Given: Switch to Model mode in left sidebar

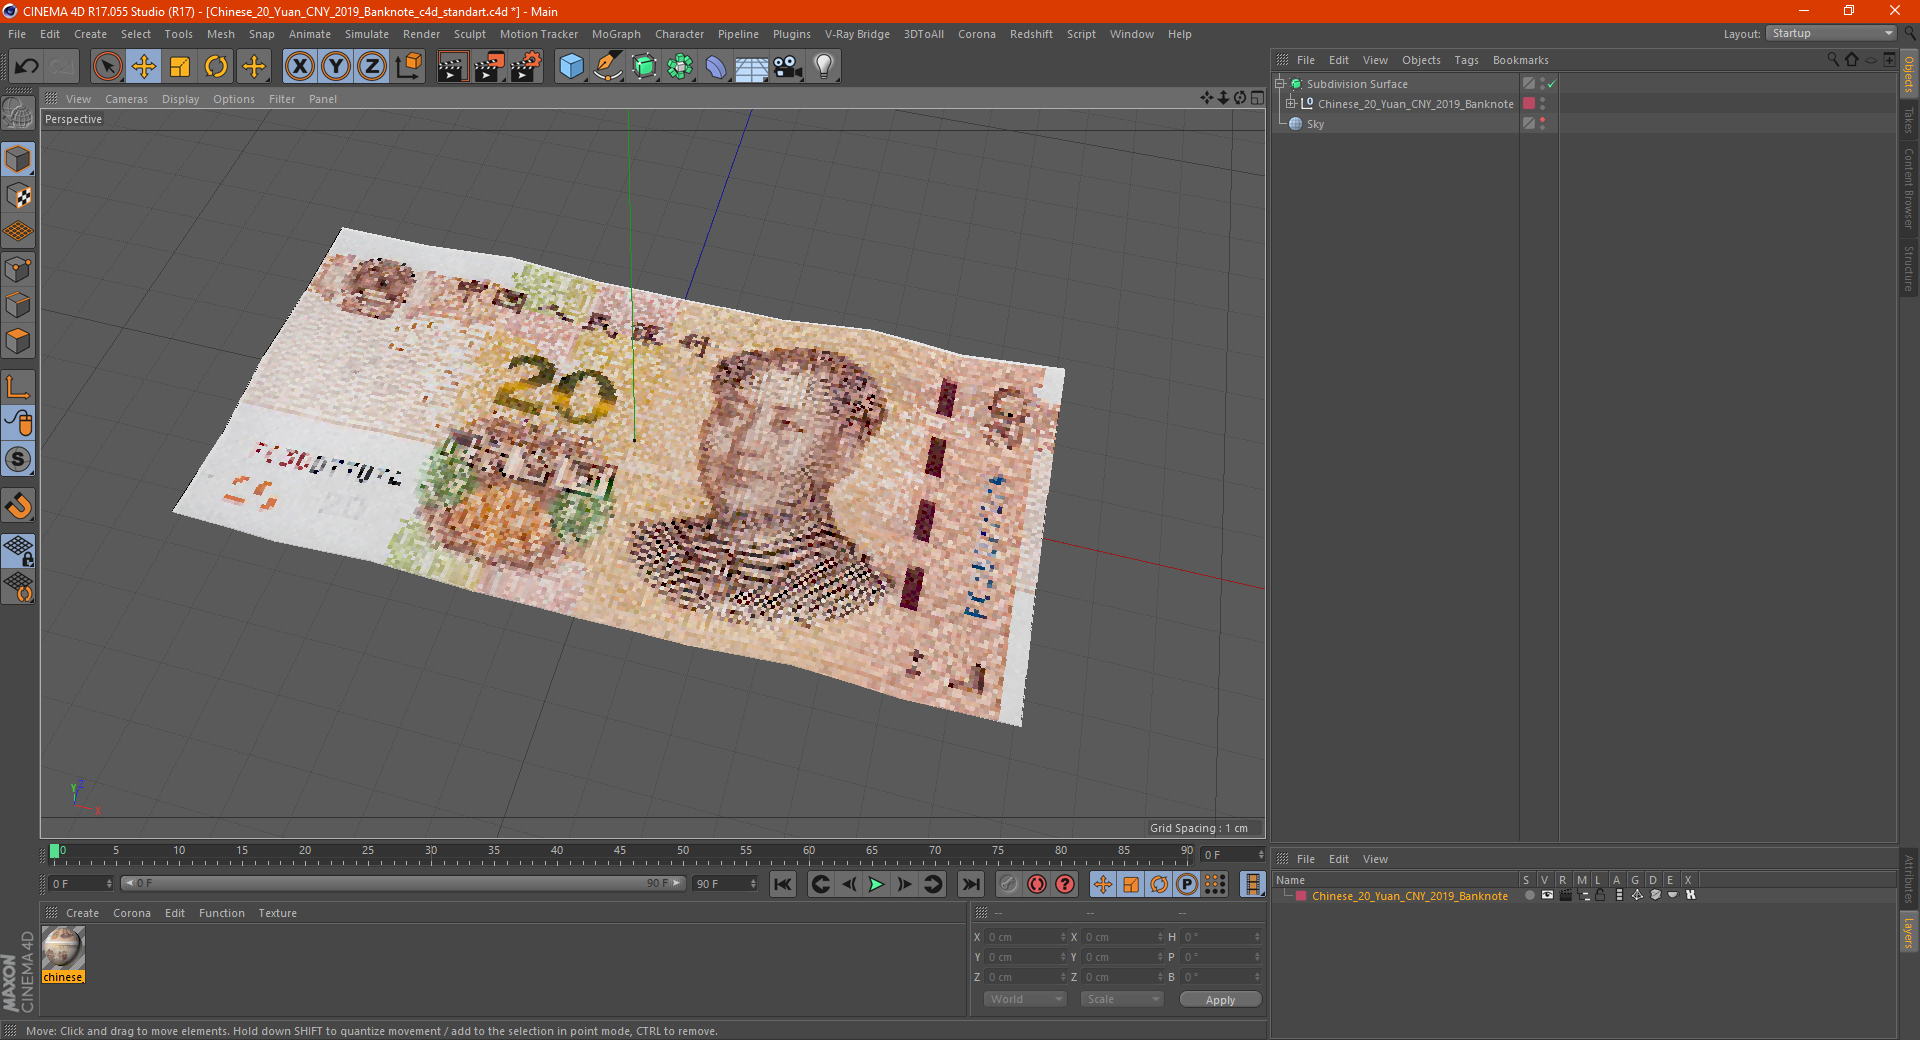Looking at the screenshot, I should pos(18,159).
